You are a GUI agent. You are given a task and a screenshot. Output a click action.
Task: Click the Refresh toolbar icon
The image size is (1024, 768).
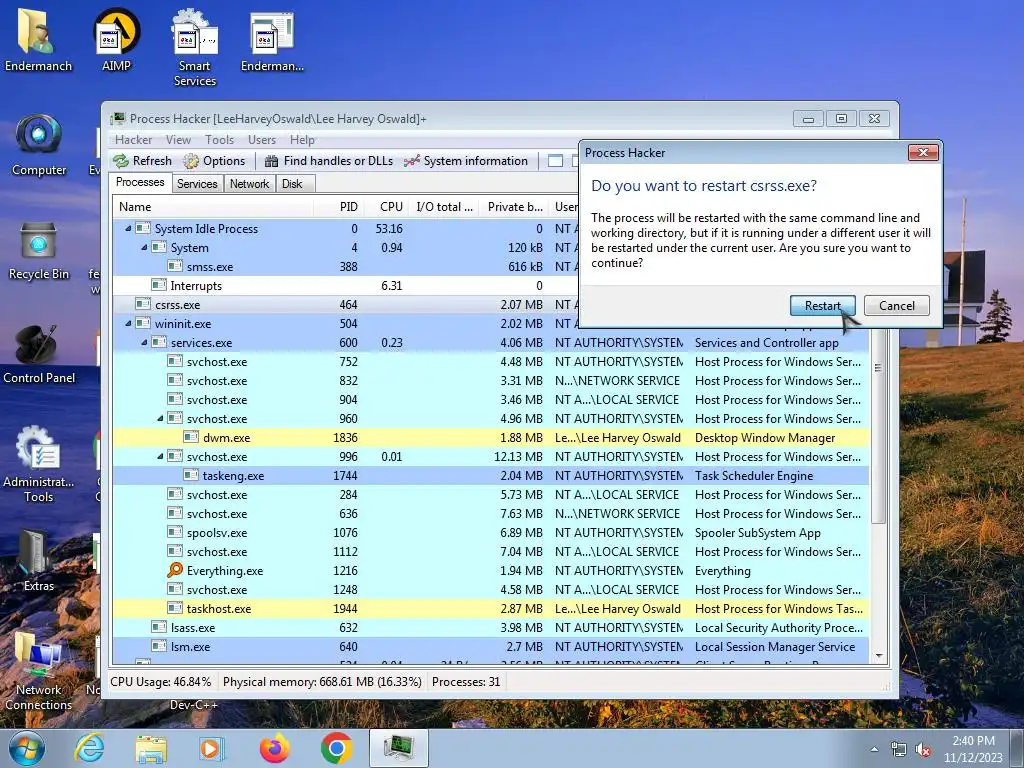pos(121,161)
